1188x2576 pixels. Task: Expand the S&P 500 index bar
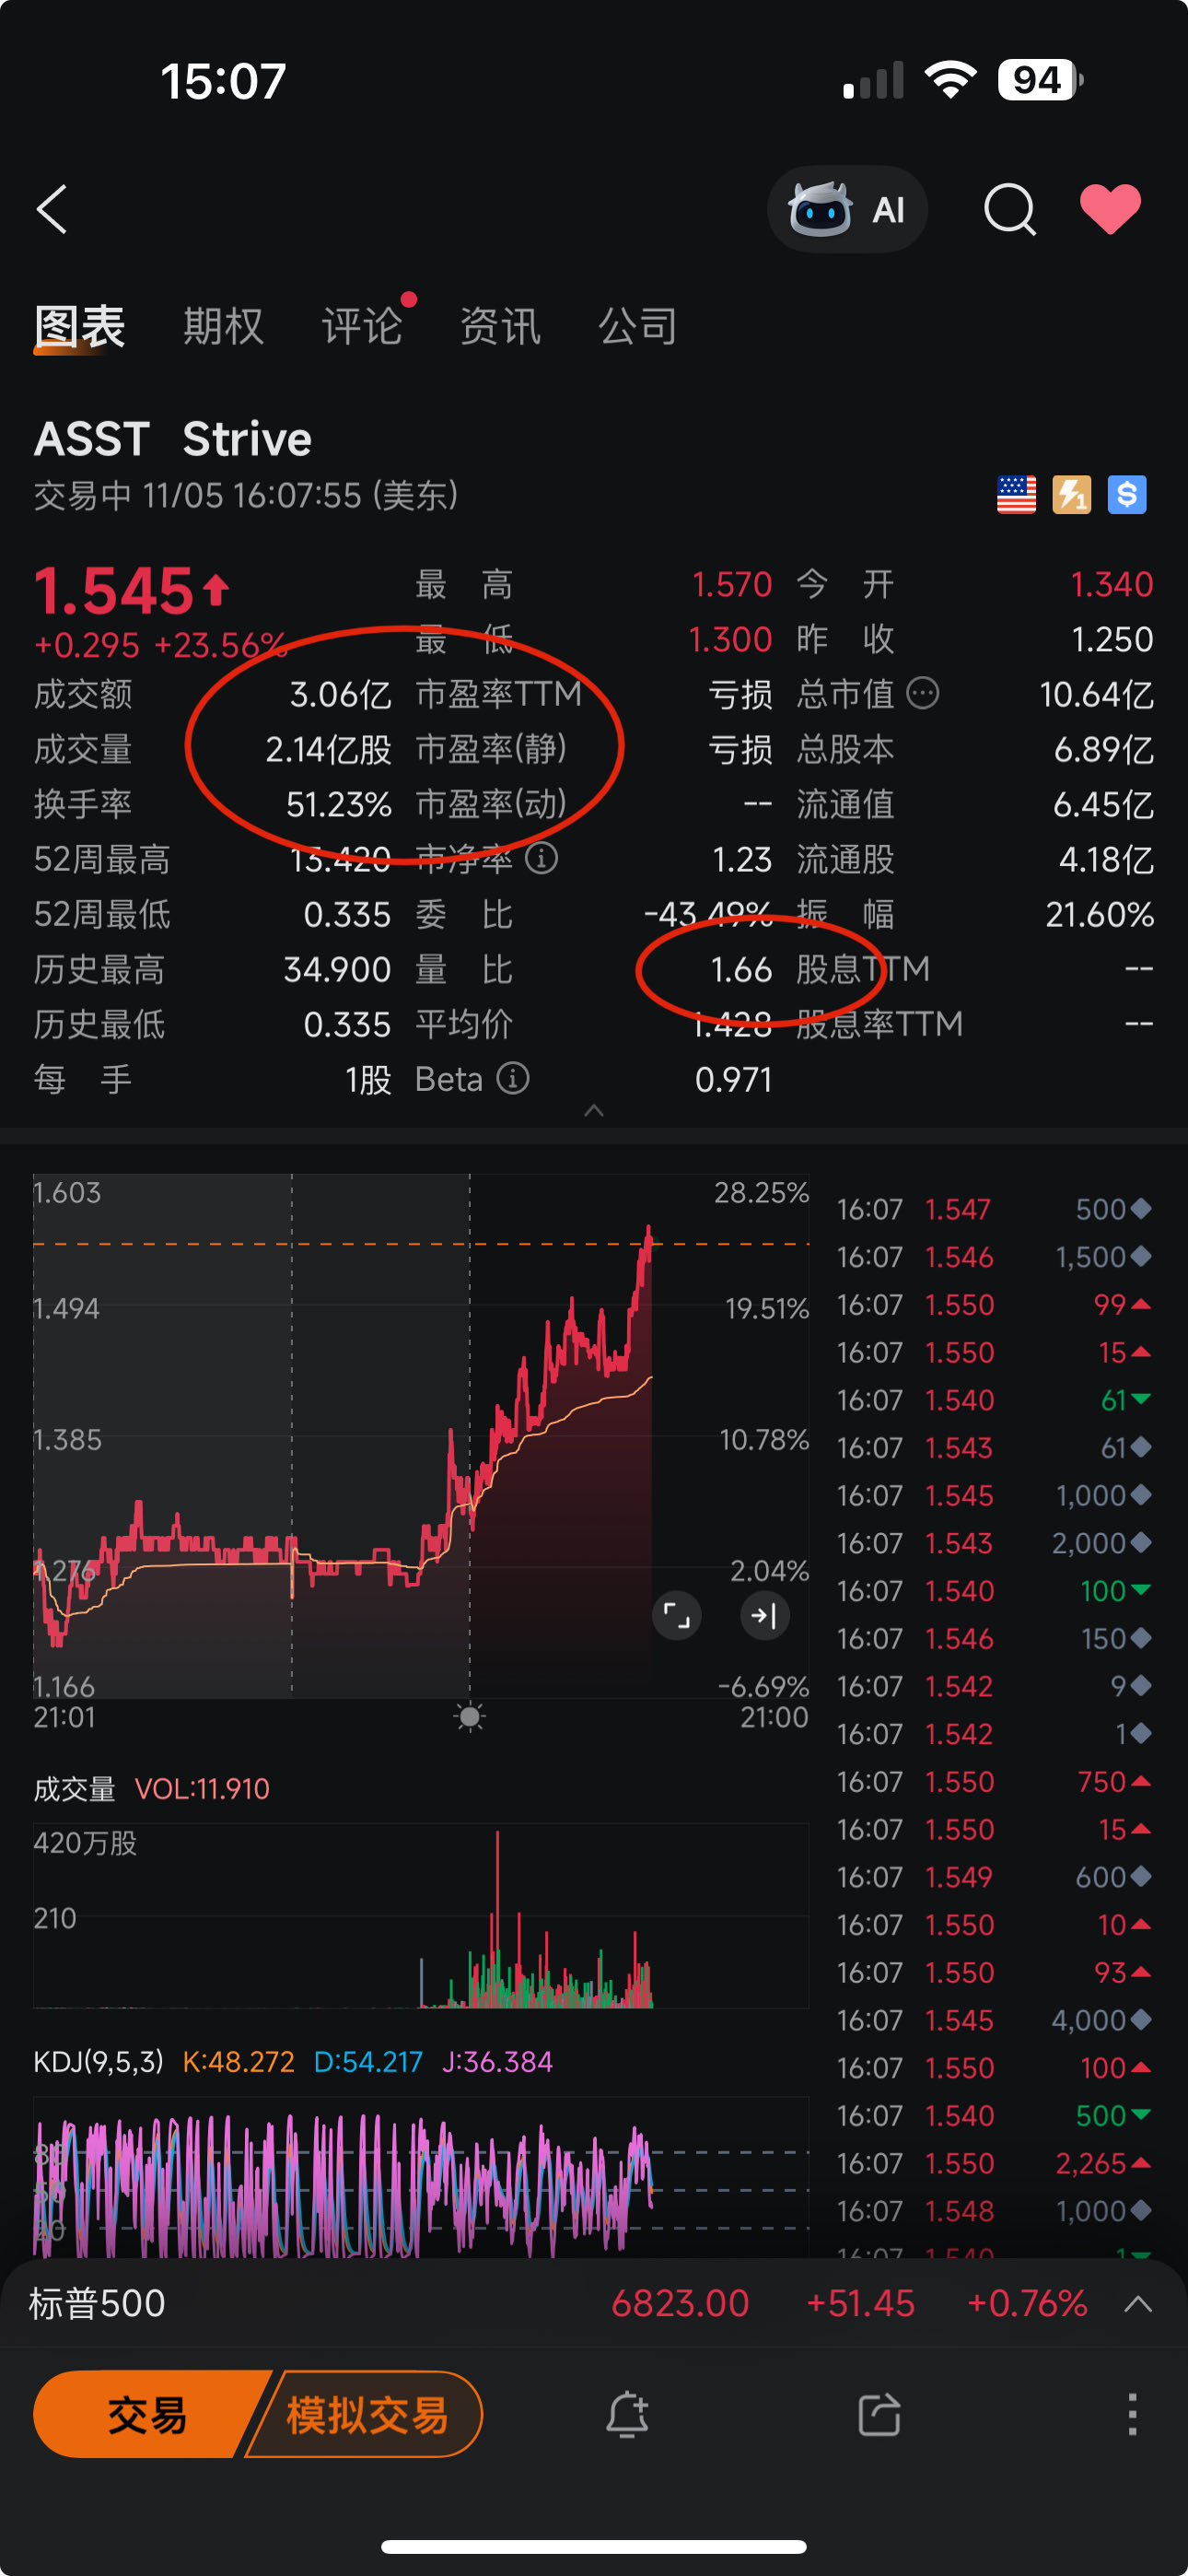tap(1138, 2304)
